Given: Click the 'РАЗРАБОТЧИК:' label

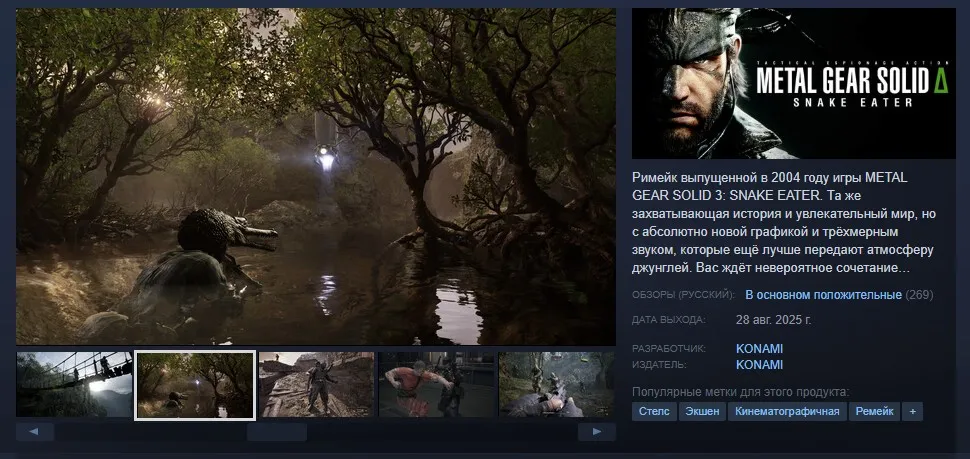Looking at the screenshot, I should tap(669, 349).
